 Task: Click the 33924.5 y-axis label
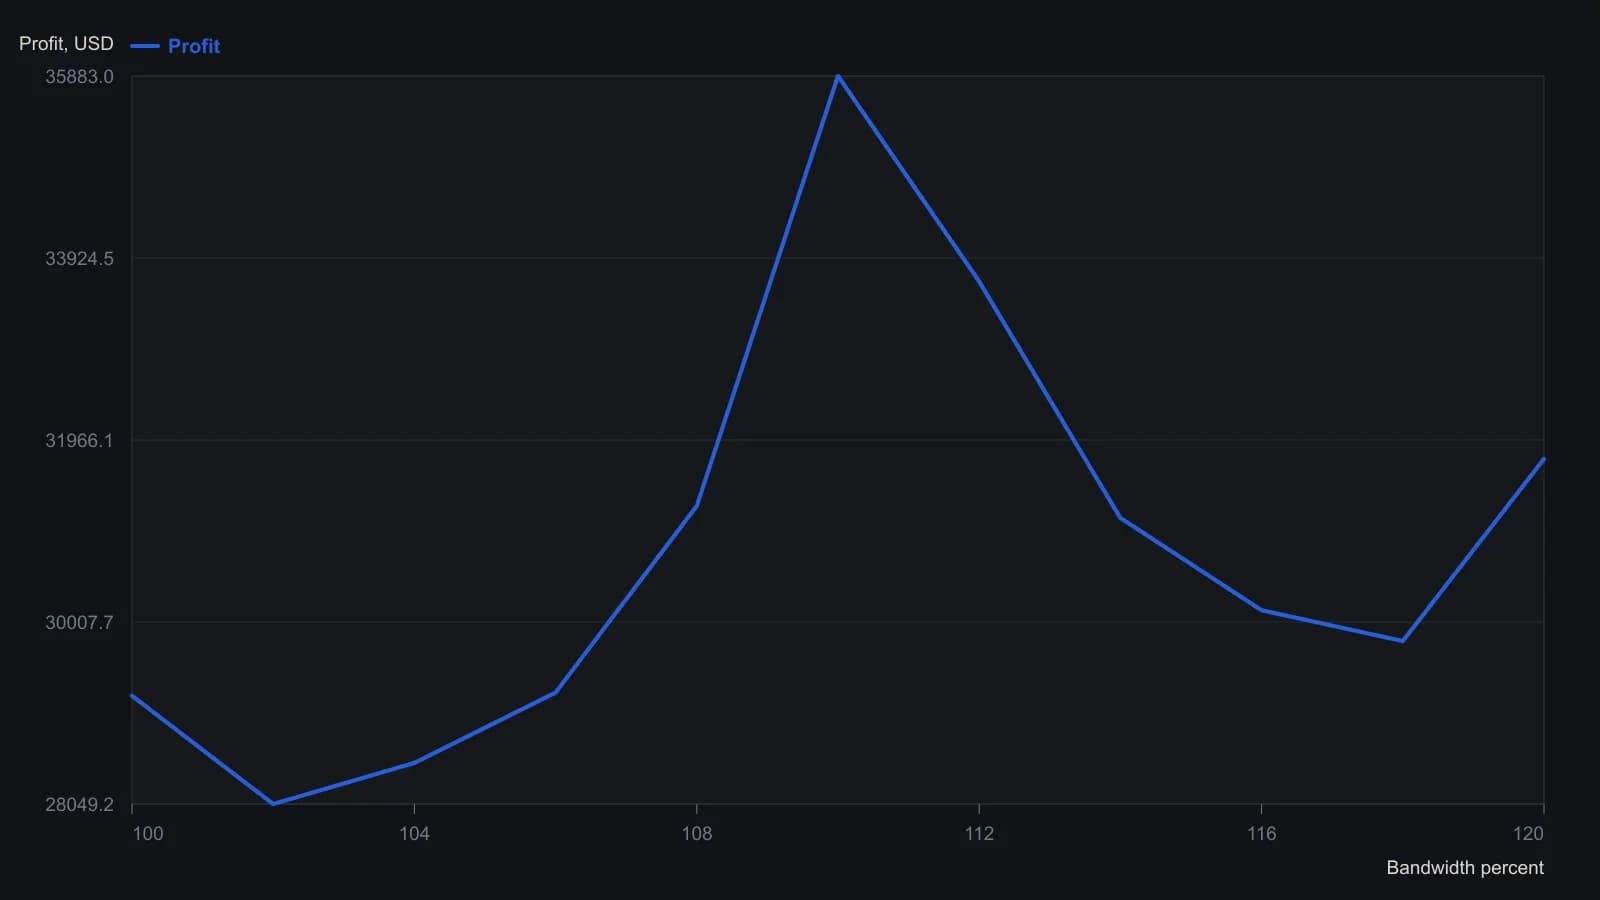point(79,259)
